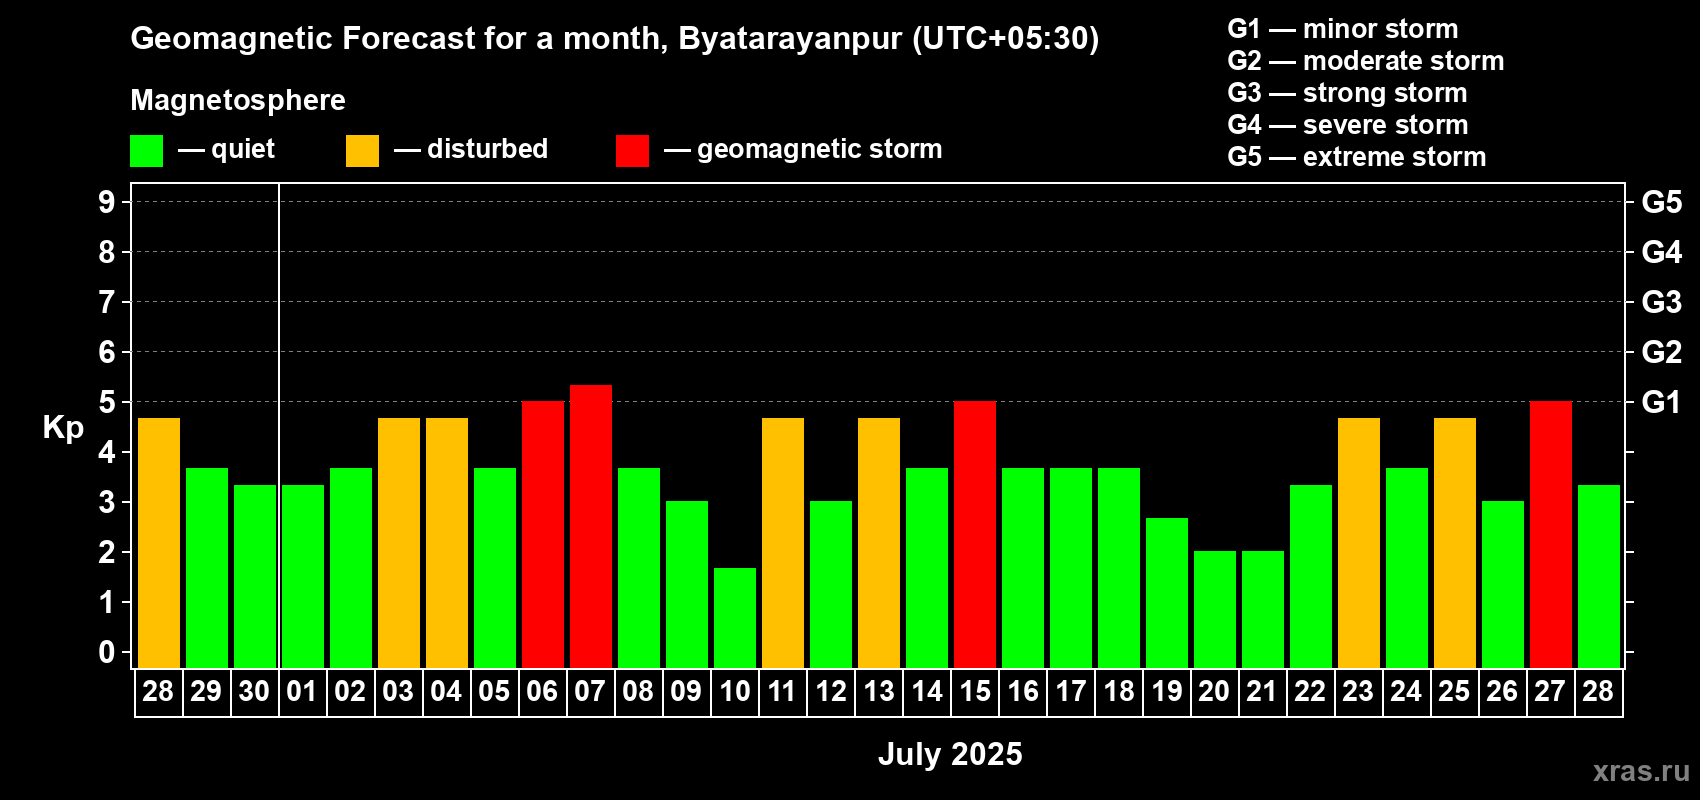The image size is (1700, 800).
Task: Select the red bar for July 06
Action: (543, 534)
